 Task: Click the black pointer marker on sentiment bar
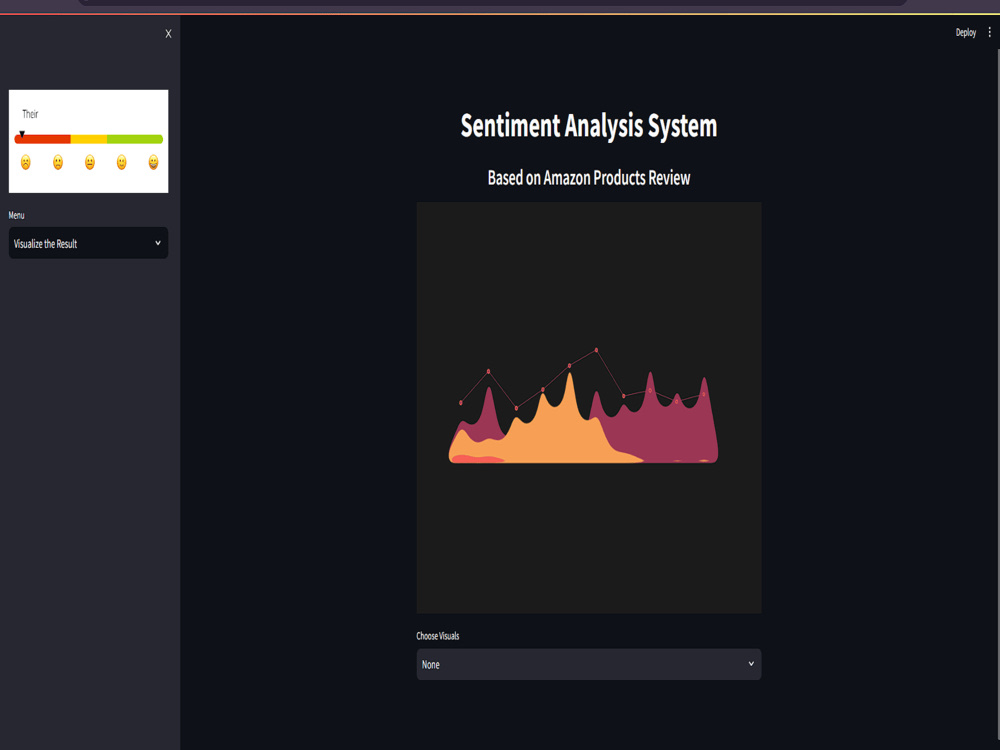(x=22, y=134)
